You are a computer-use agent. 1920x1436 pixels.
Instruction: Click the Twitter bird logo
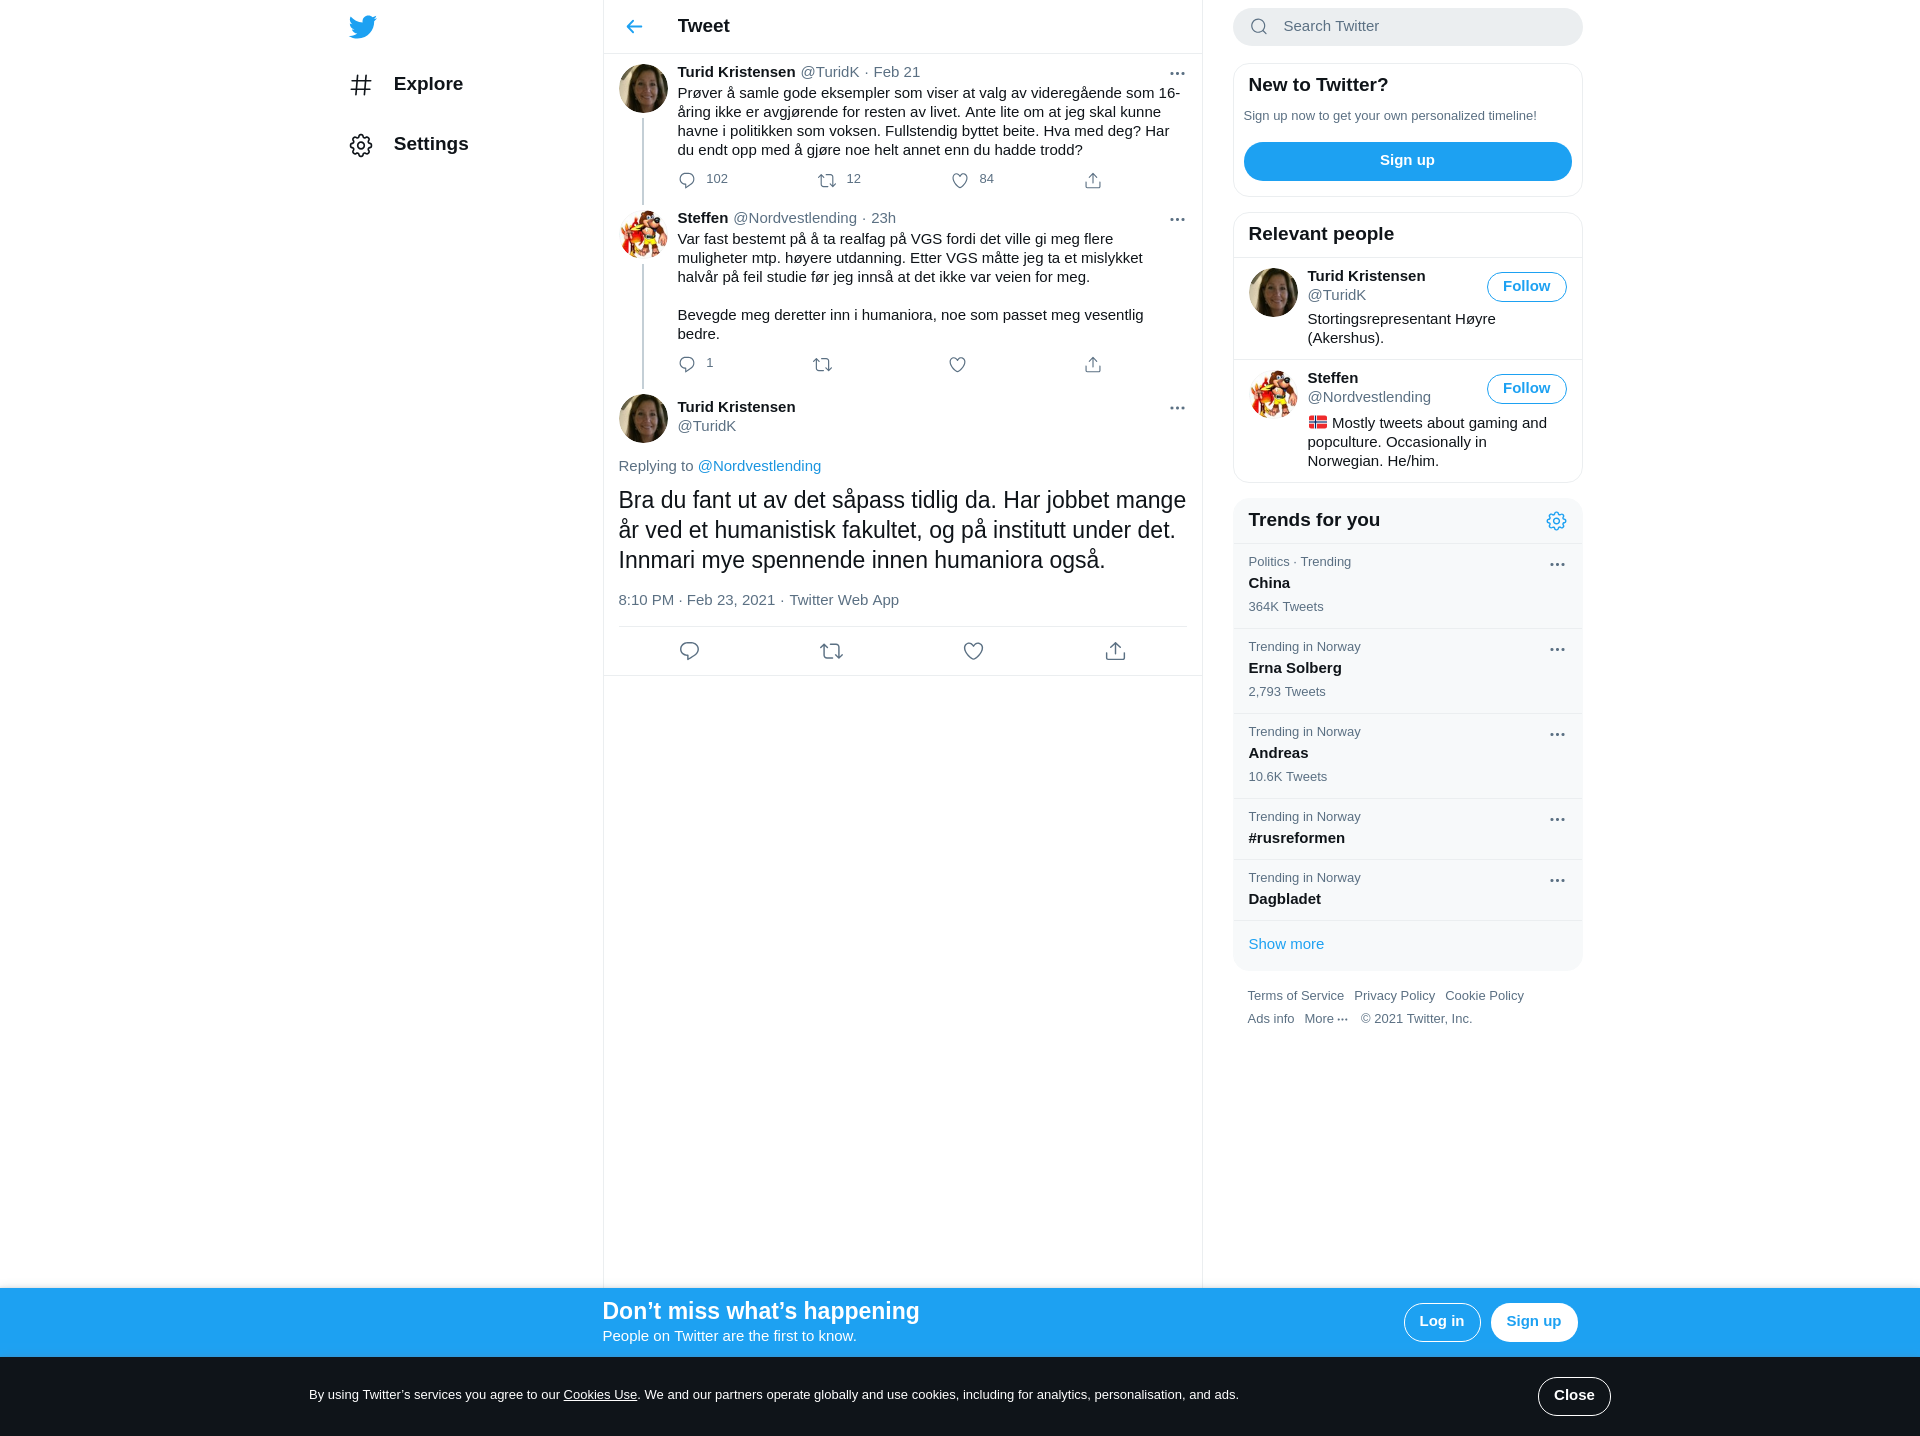[x=363, y=26]
